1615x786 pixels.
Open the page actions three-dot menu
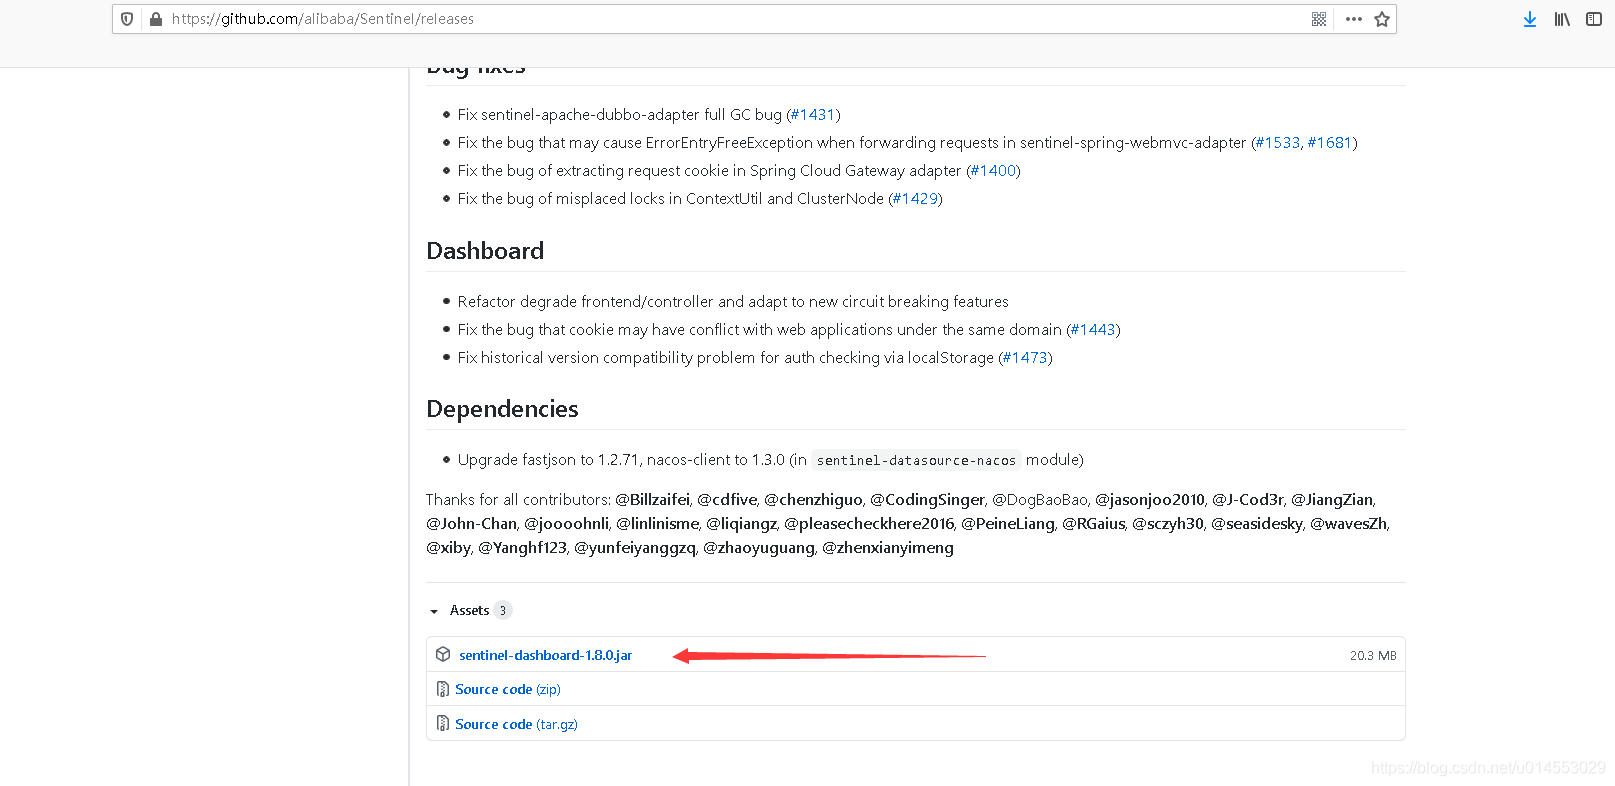click(x=1354, y=19)
